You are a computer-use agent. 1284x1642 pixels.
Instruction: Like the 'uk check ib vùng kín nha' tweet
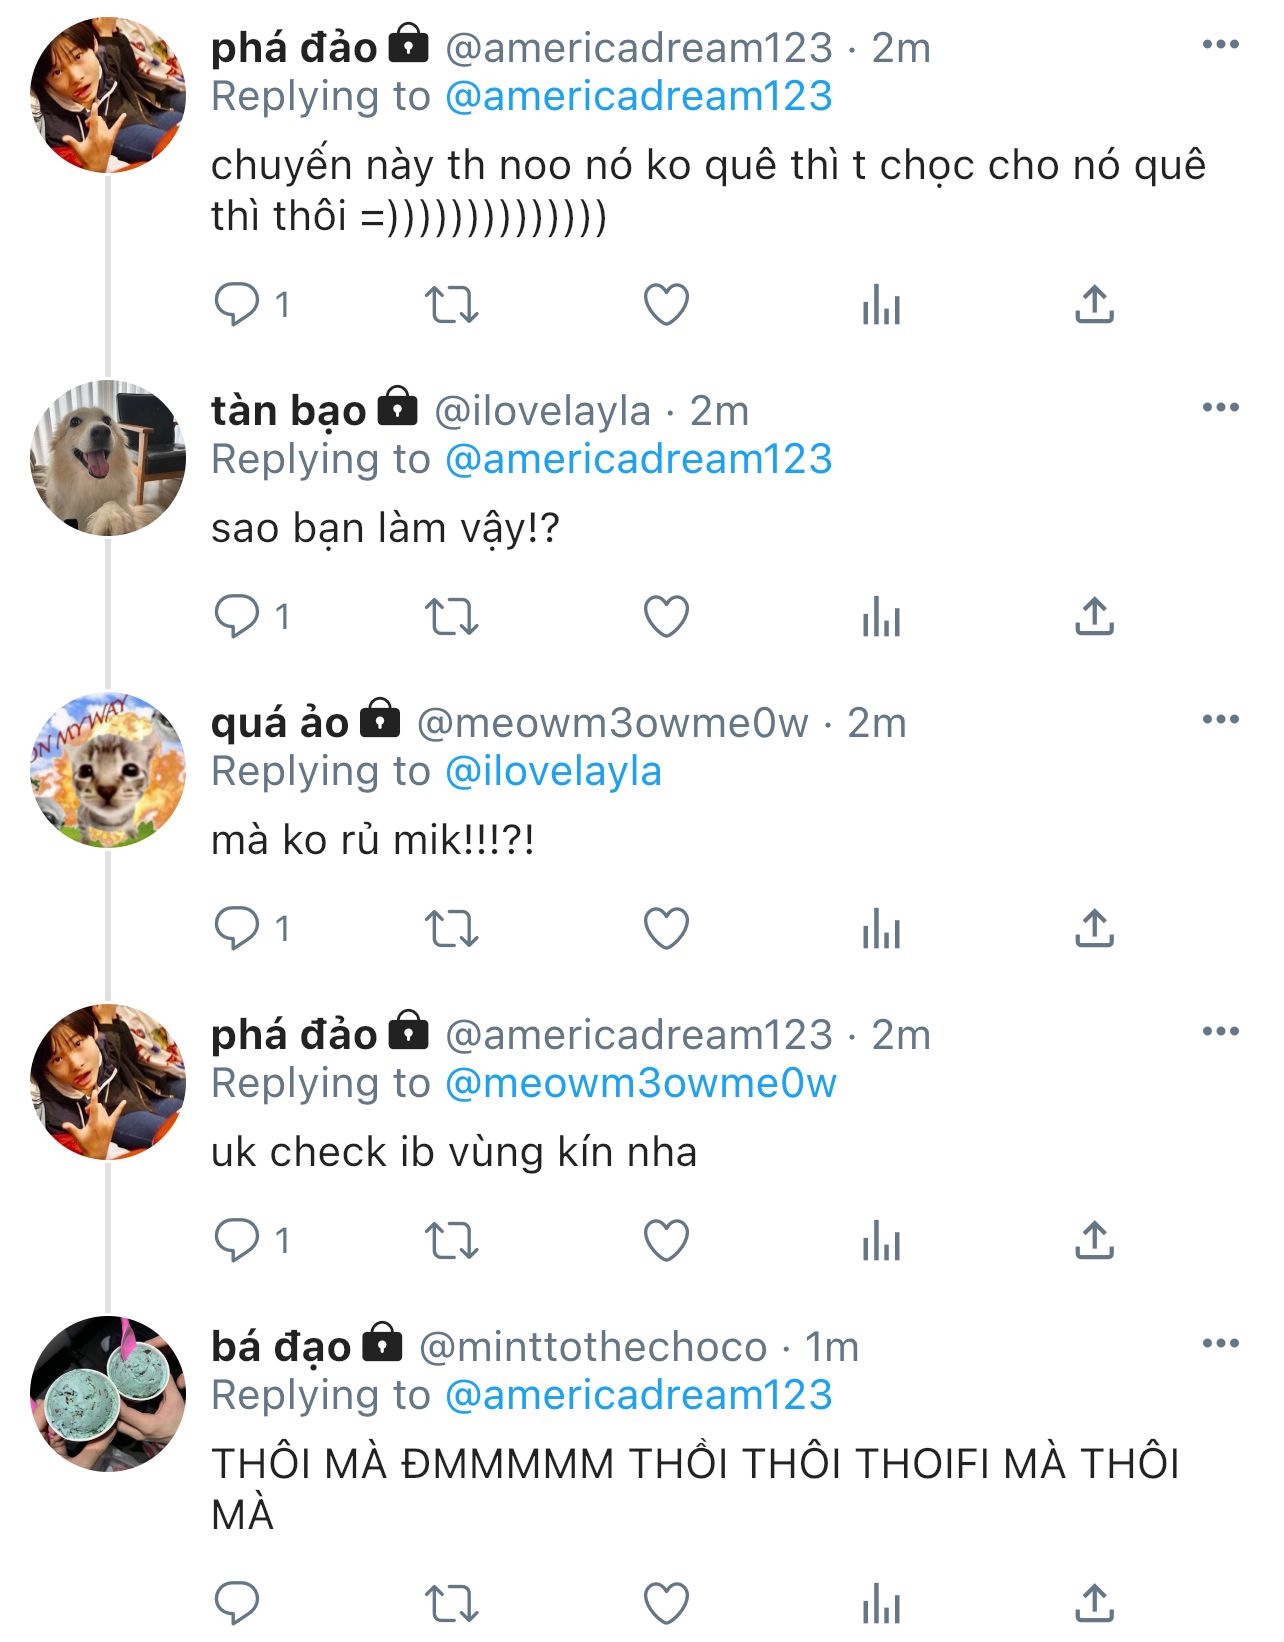pyautogui.click(x=666, y=1241)
